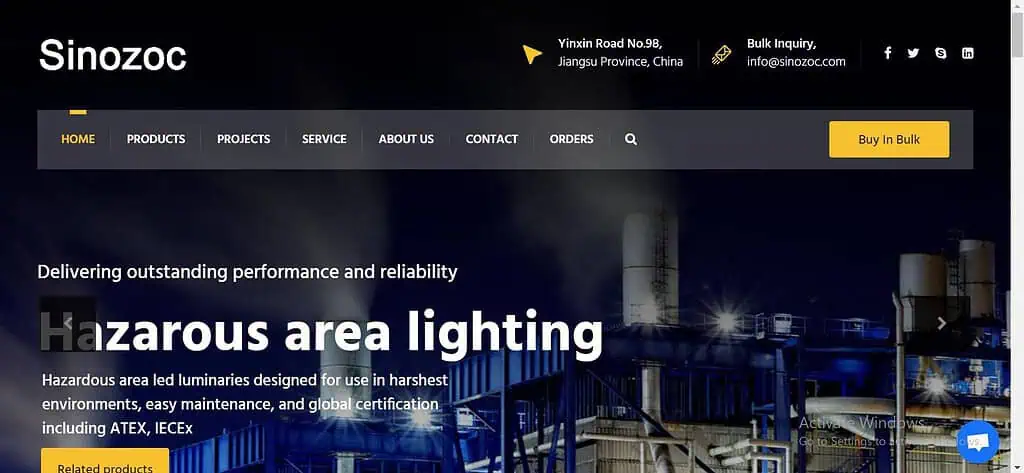Open the blue live chat bubble
The height and width of the screenshot is (473, 1024).
tap(978, 442)
